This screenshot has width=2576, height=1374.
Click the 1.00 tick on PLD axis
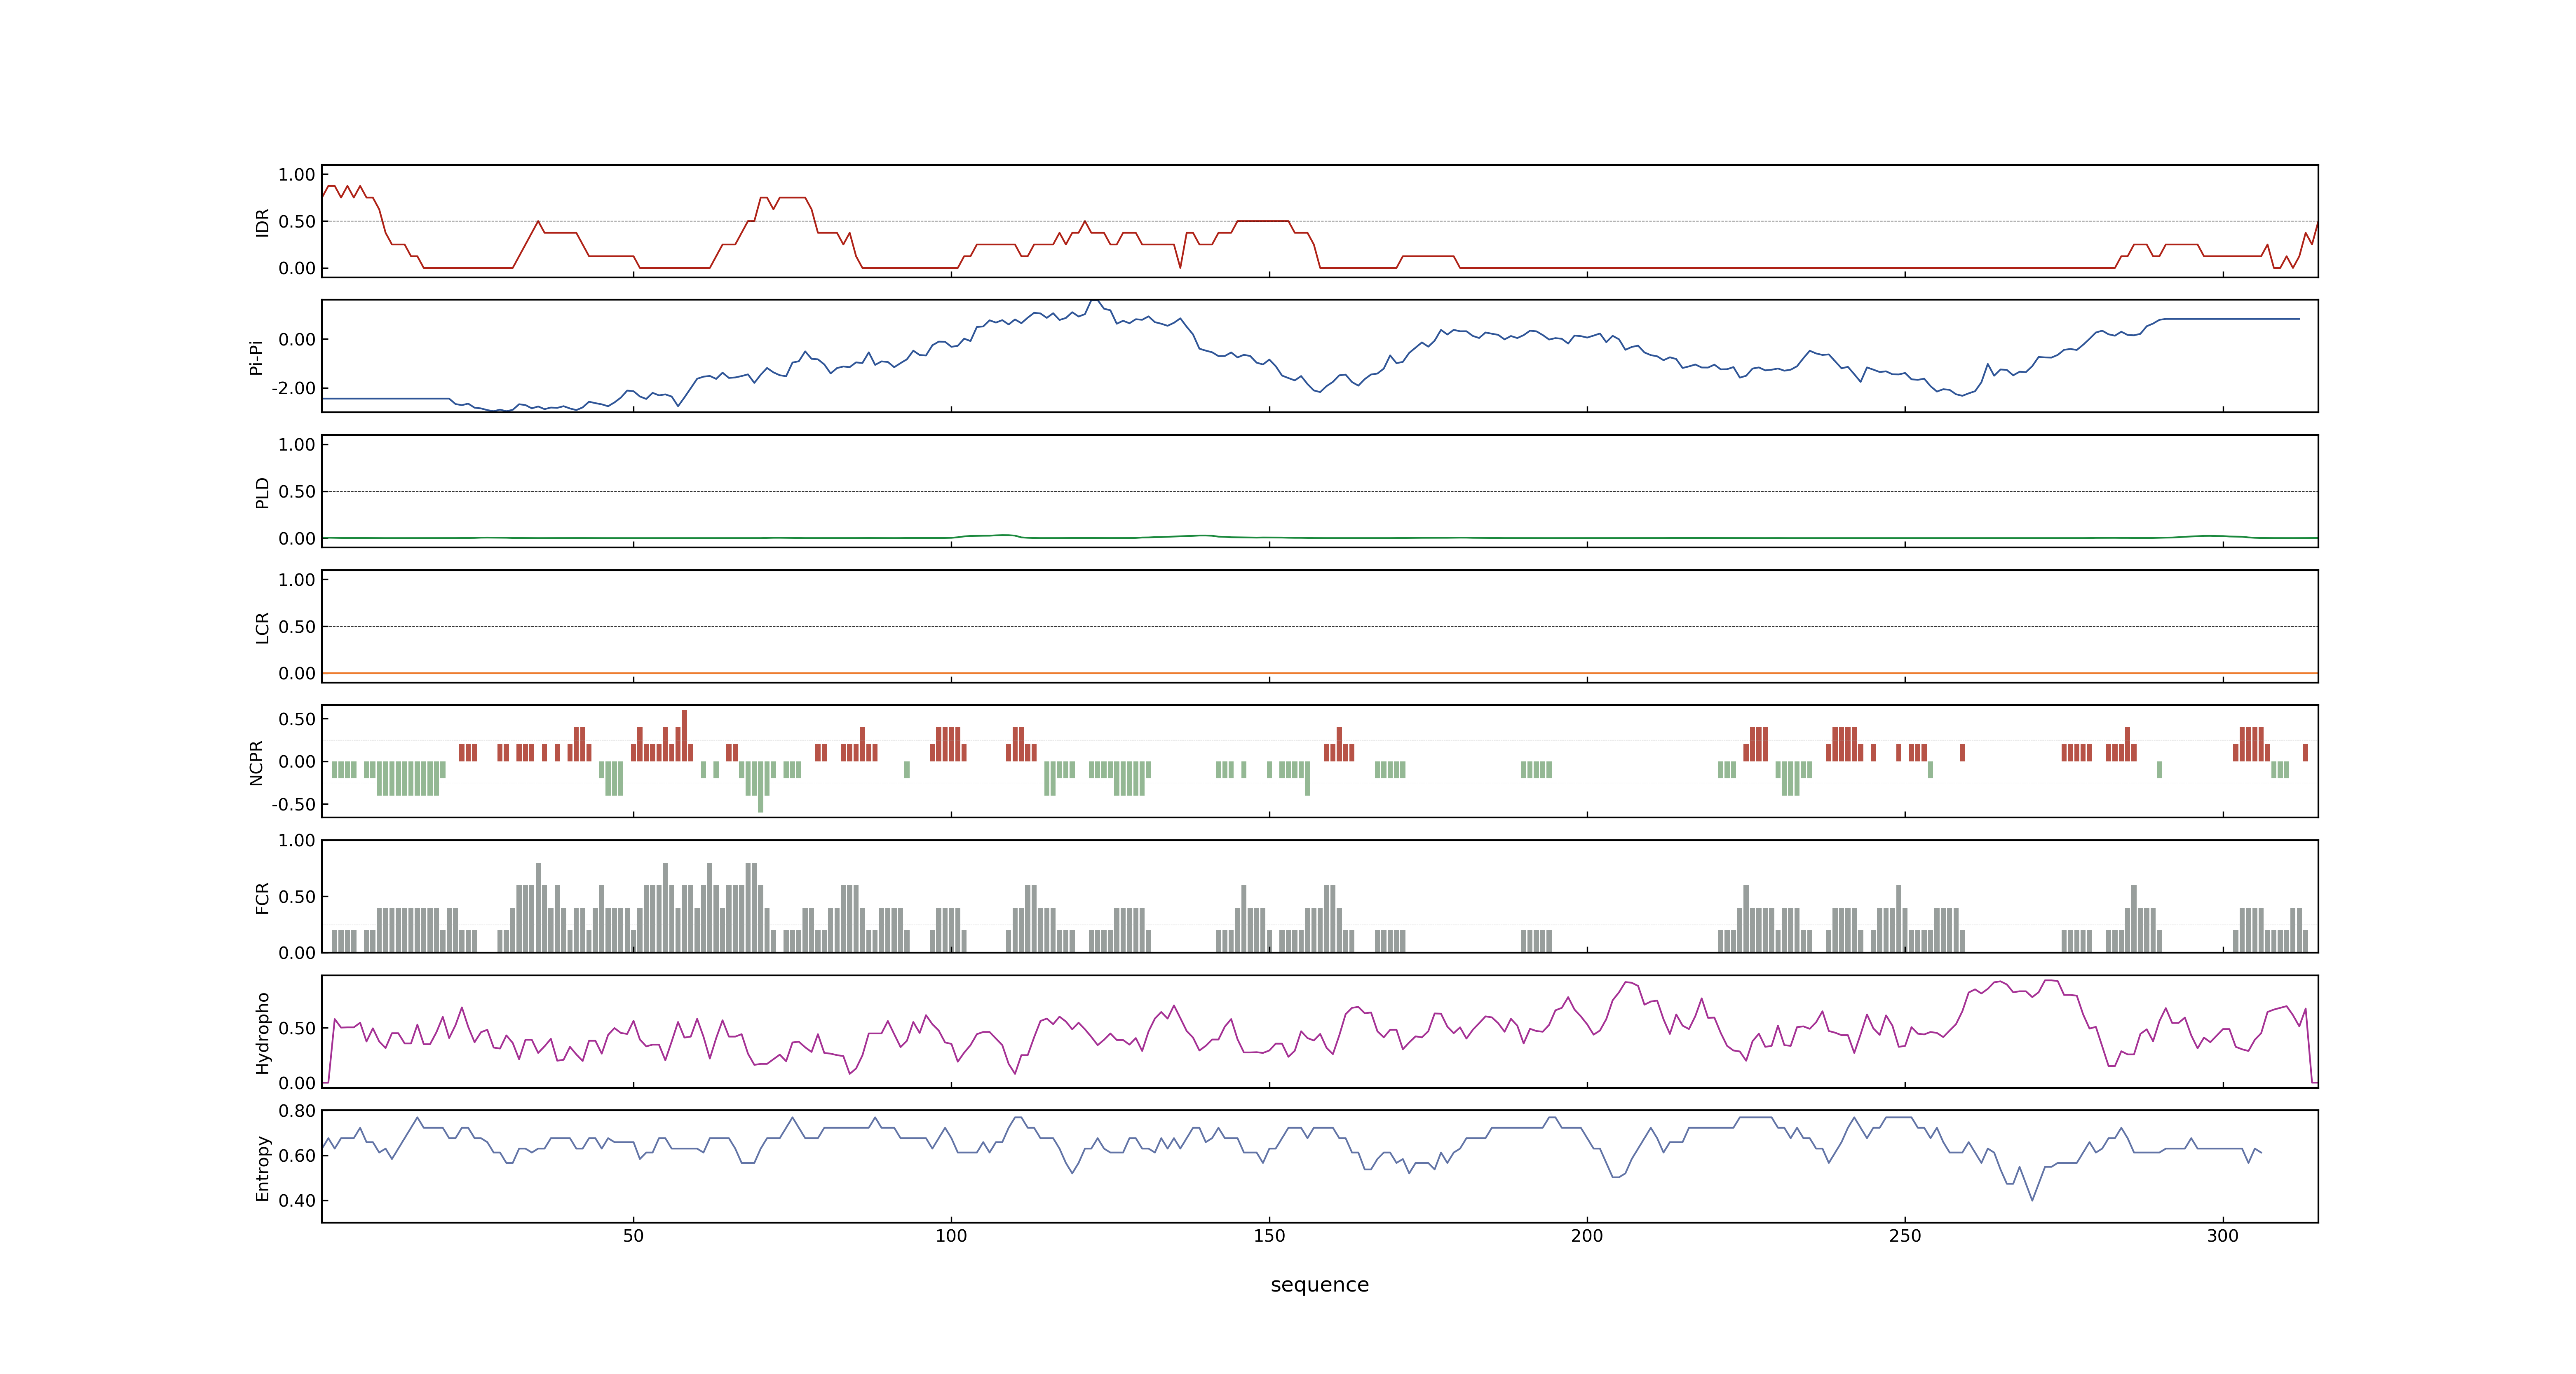pyautogui.click(x=297, y=444)
